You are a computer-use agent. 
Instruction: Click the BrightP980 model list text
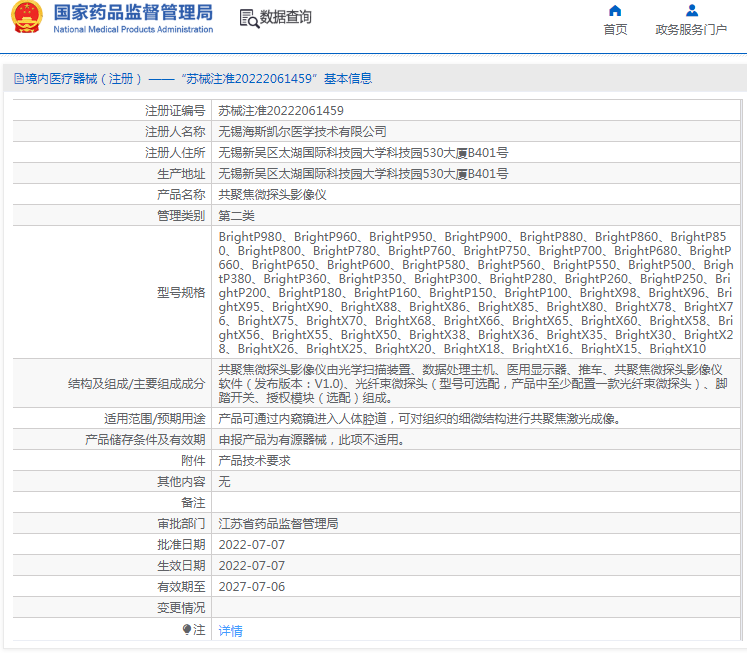[x=476, y=292]
